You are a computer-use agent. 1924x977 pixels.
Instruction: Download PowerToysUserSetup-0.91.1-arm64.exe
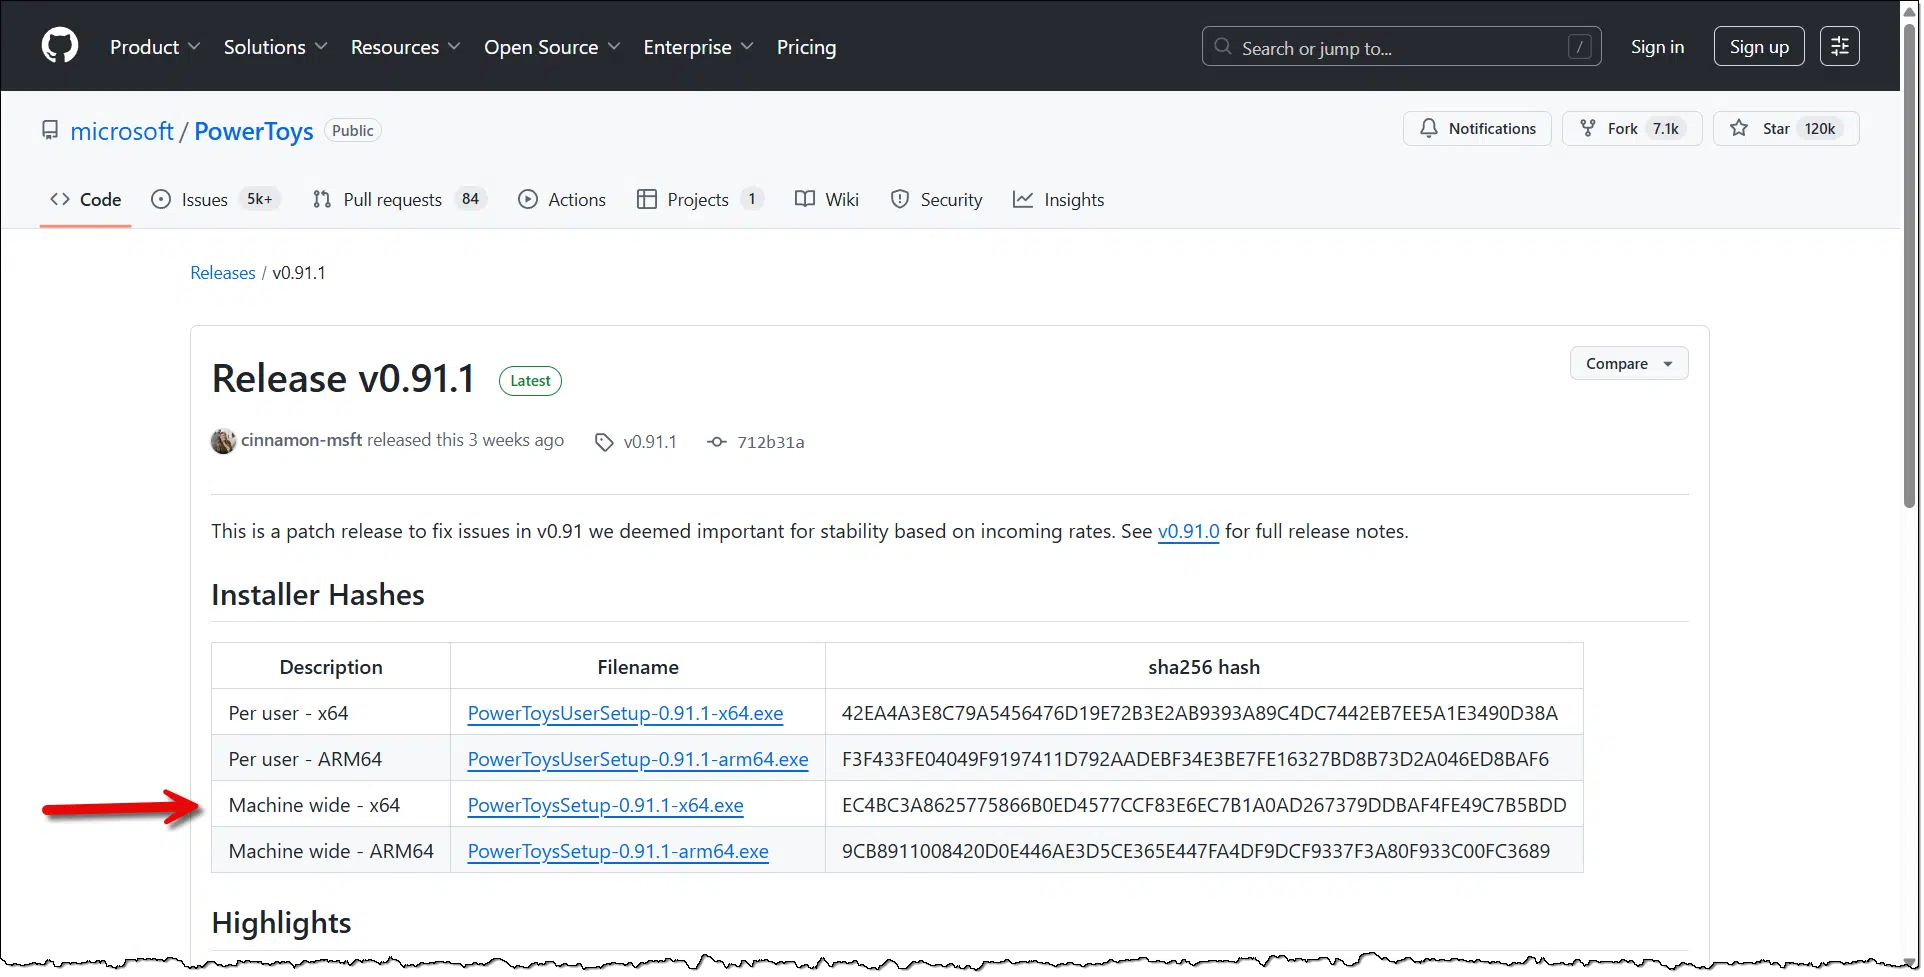(638, 759)
